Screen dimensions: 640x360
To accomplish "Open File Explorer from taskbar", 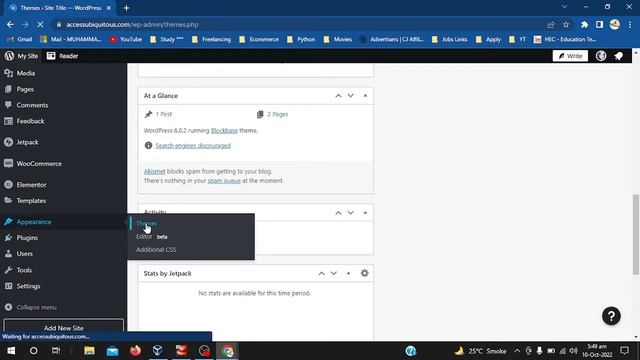I will [x=89, y=351].
